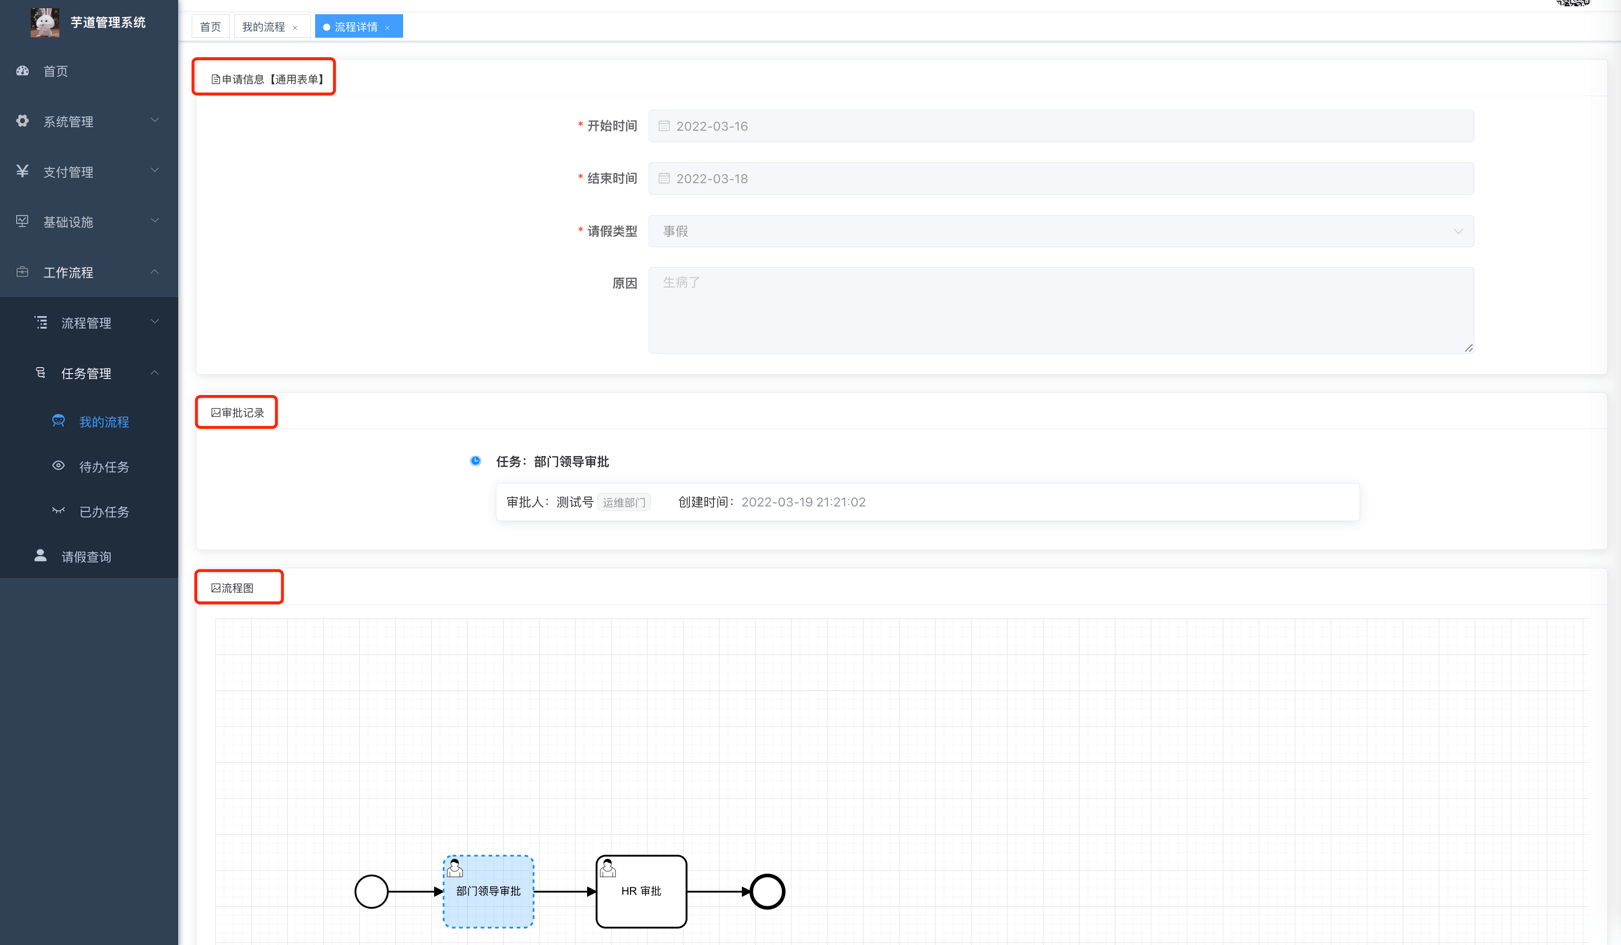
Task: Switch to the 首页 tab
Action: pyautogui.click(x=210, y=27)
